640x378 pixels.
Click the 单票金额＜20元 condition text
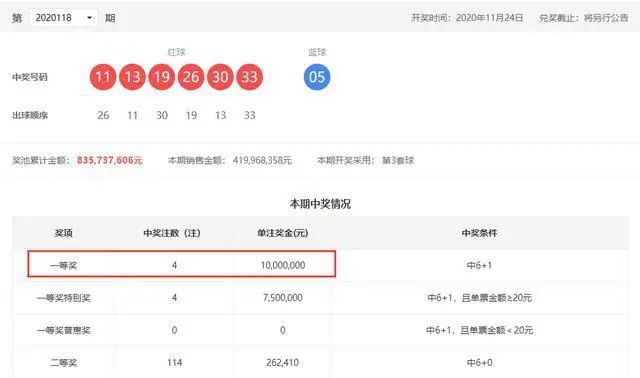tap(497, 330)
